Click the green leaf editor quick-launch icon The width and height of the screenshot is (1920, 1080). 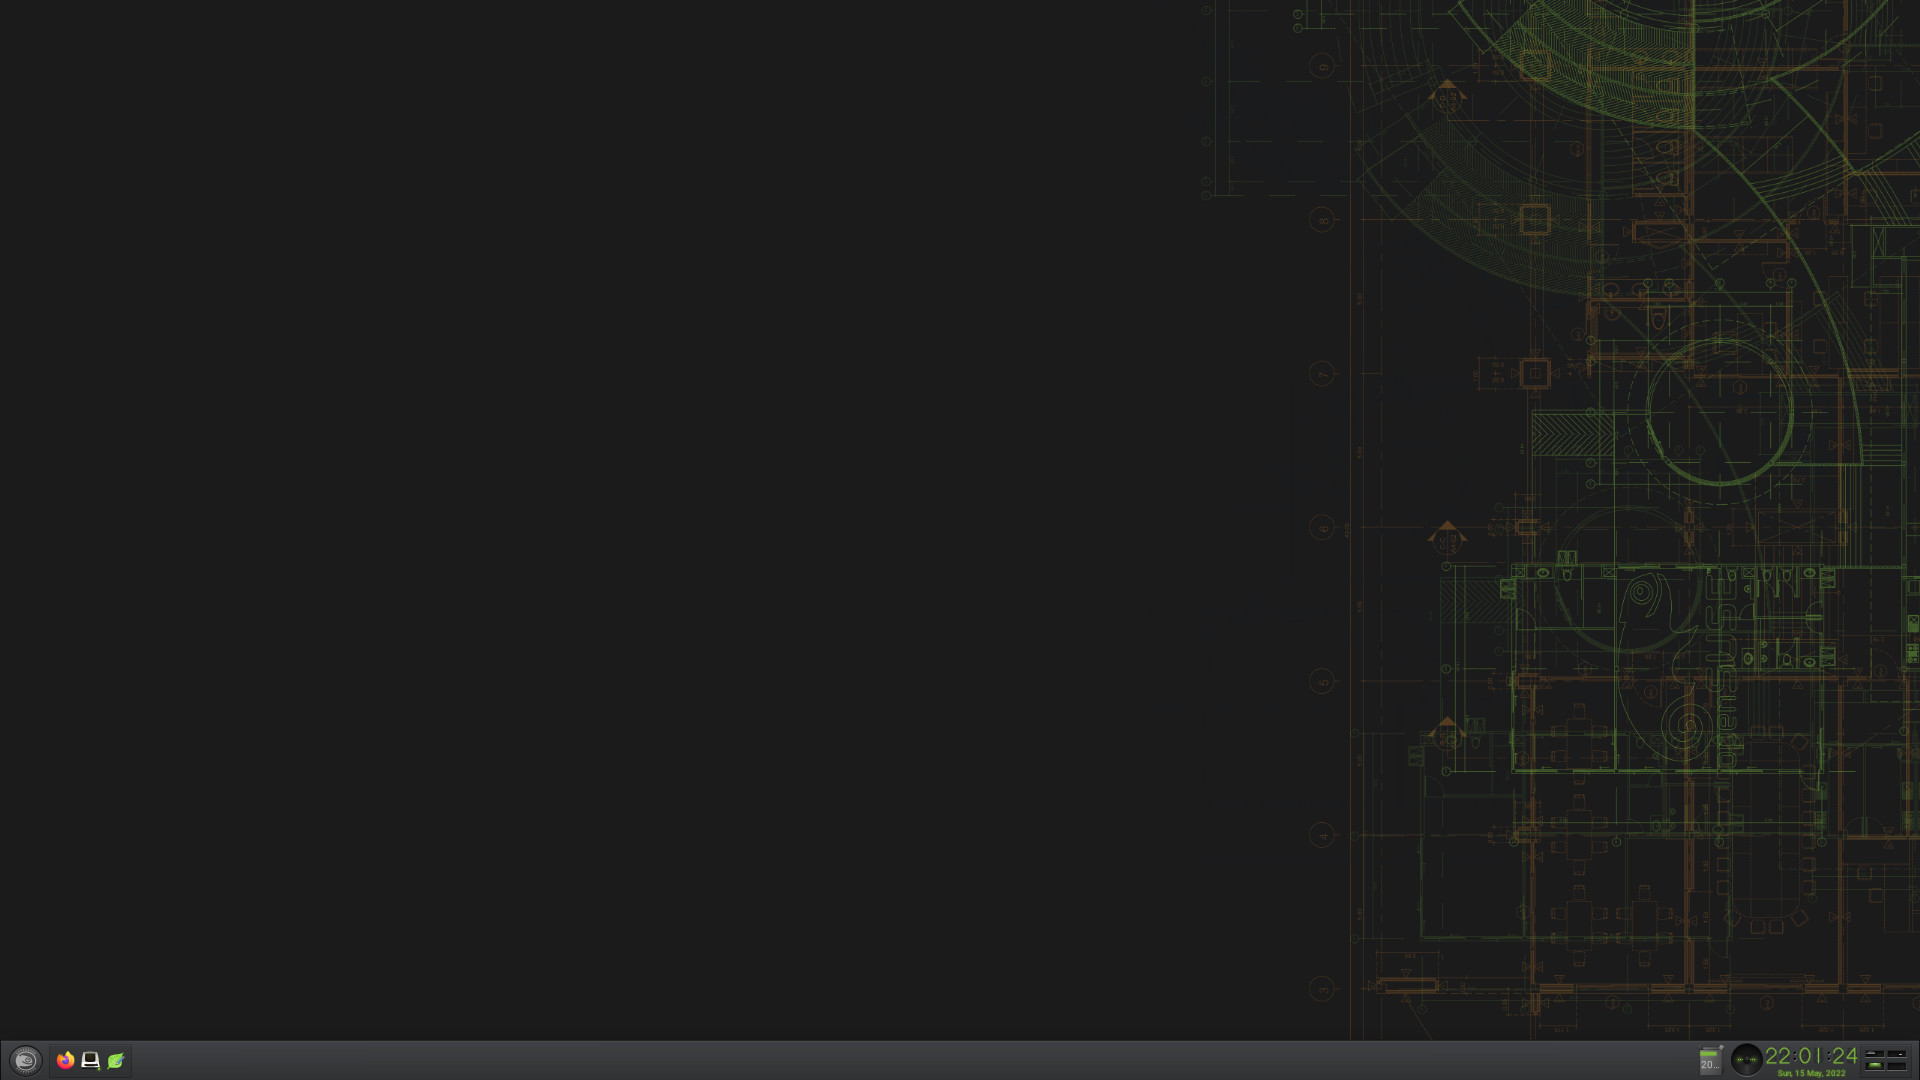click(114, 1061)
